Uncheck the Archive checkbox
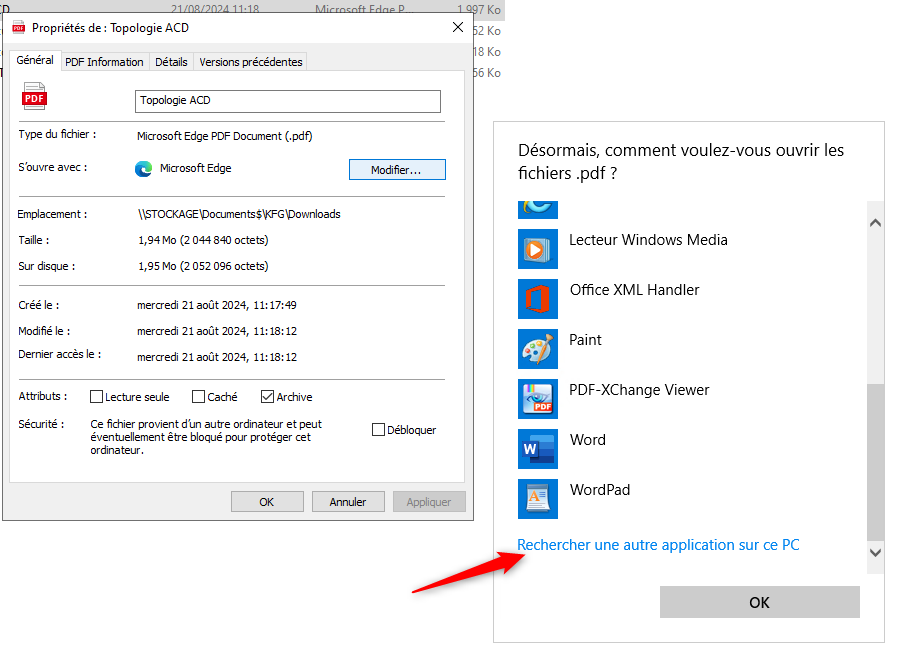The width and height of the screenshot is (919, 648). (x=267, y=397)
